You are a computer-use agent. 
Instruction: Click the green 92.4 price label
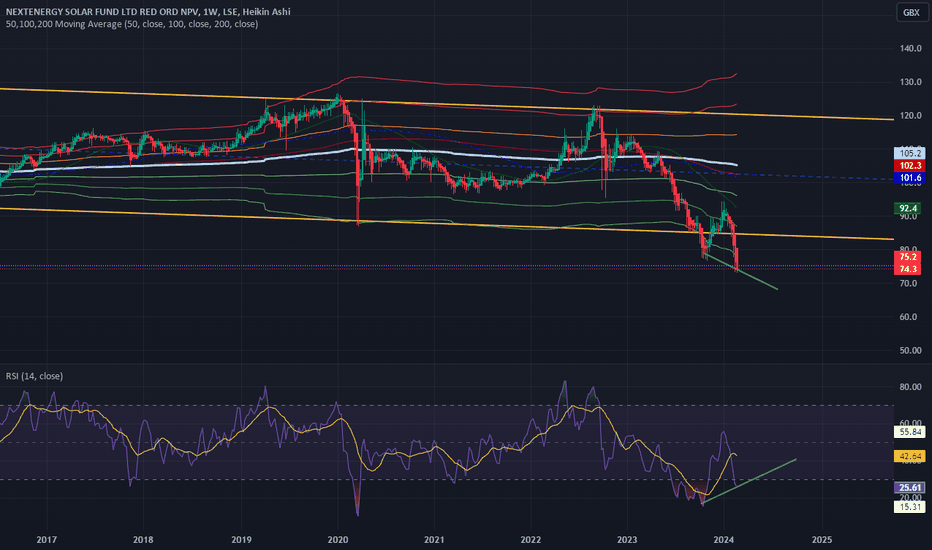click(908, 208)
